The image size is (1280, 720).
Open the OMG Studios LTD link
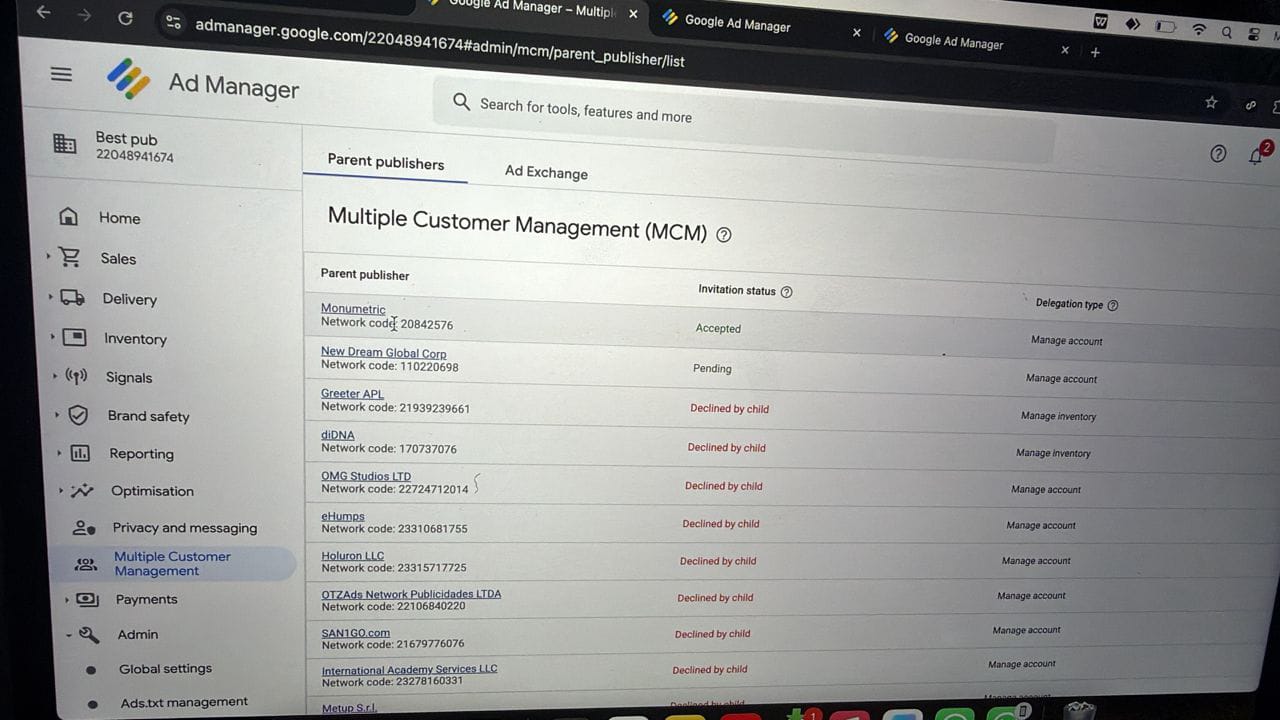tap(366, 476)
